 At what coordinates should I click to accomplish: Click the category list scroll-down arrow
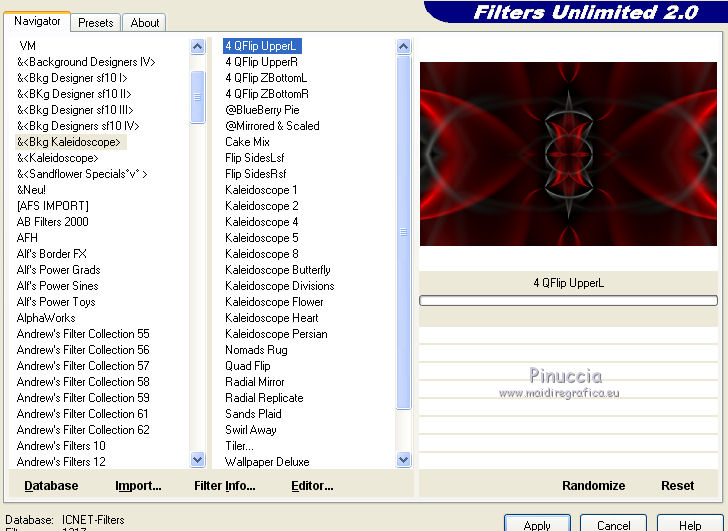(x=198, y=460)
